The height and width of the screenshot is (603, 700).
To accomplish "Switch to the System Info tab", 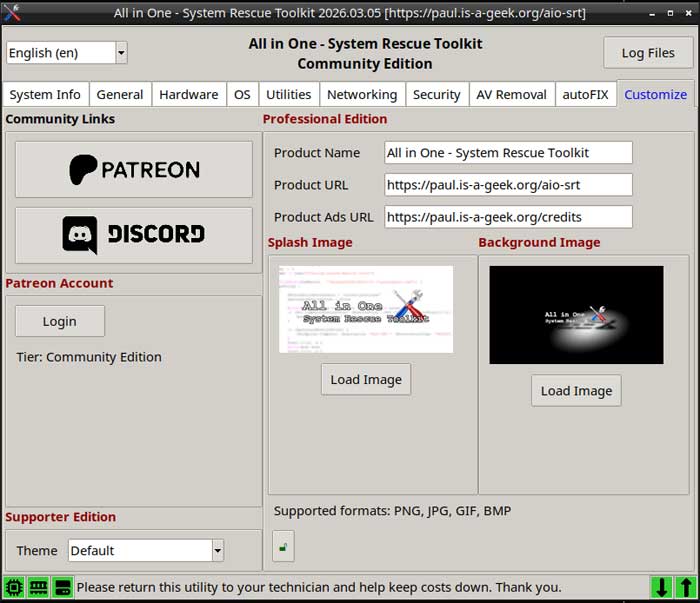I will [45, 94].
